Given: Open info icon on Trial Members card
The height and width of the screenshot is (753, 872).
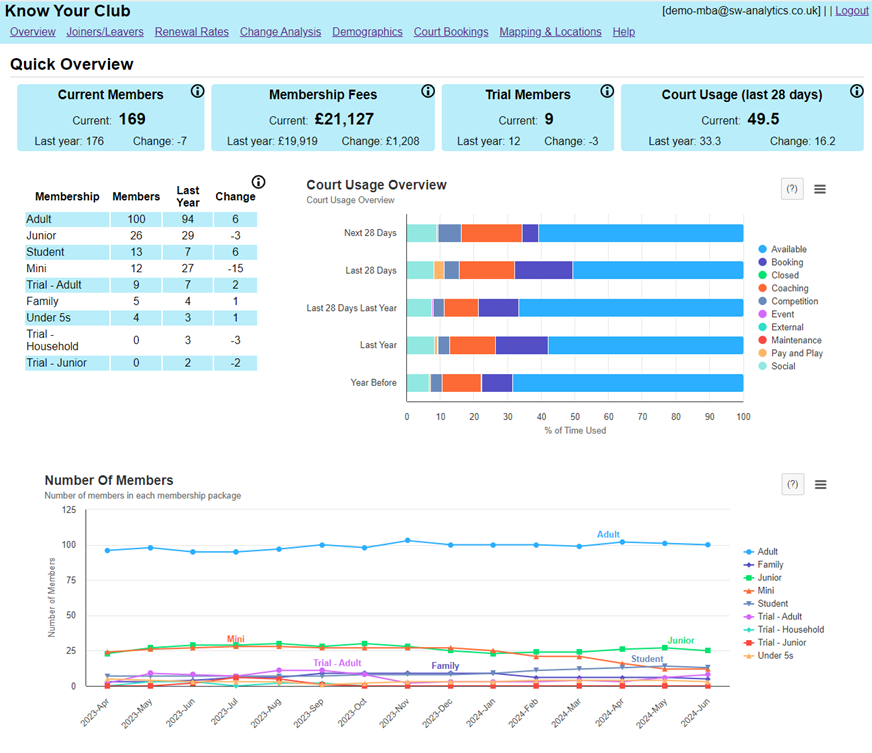Looking at the screenshot, I should pos(607,91).
